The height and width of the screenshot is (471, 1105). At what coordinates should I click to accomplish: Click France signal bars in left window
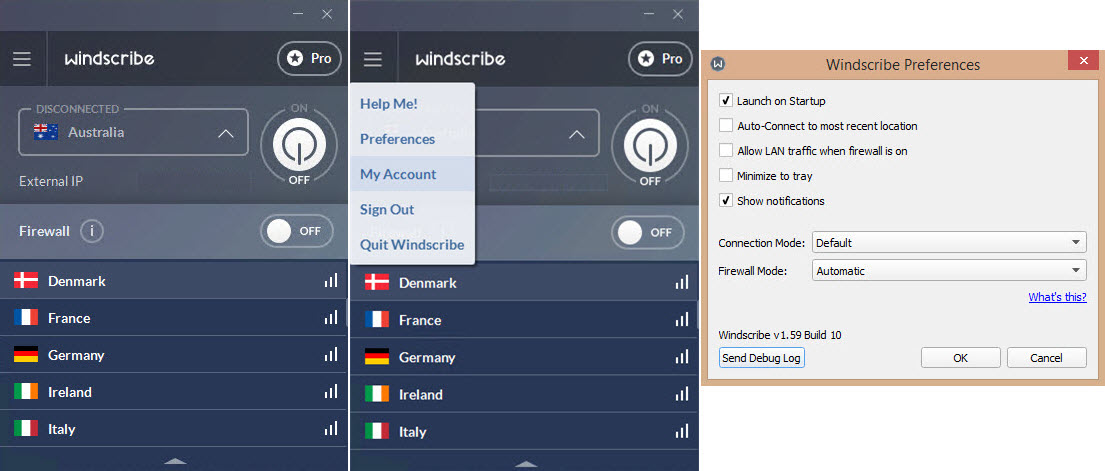tap(331, 318)
